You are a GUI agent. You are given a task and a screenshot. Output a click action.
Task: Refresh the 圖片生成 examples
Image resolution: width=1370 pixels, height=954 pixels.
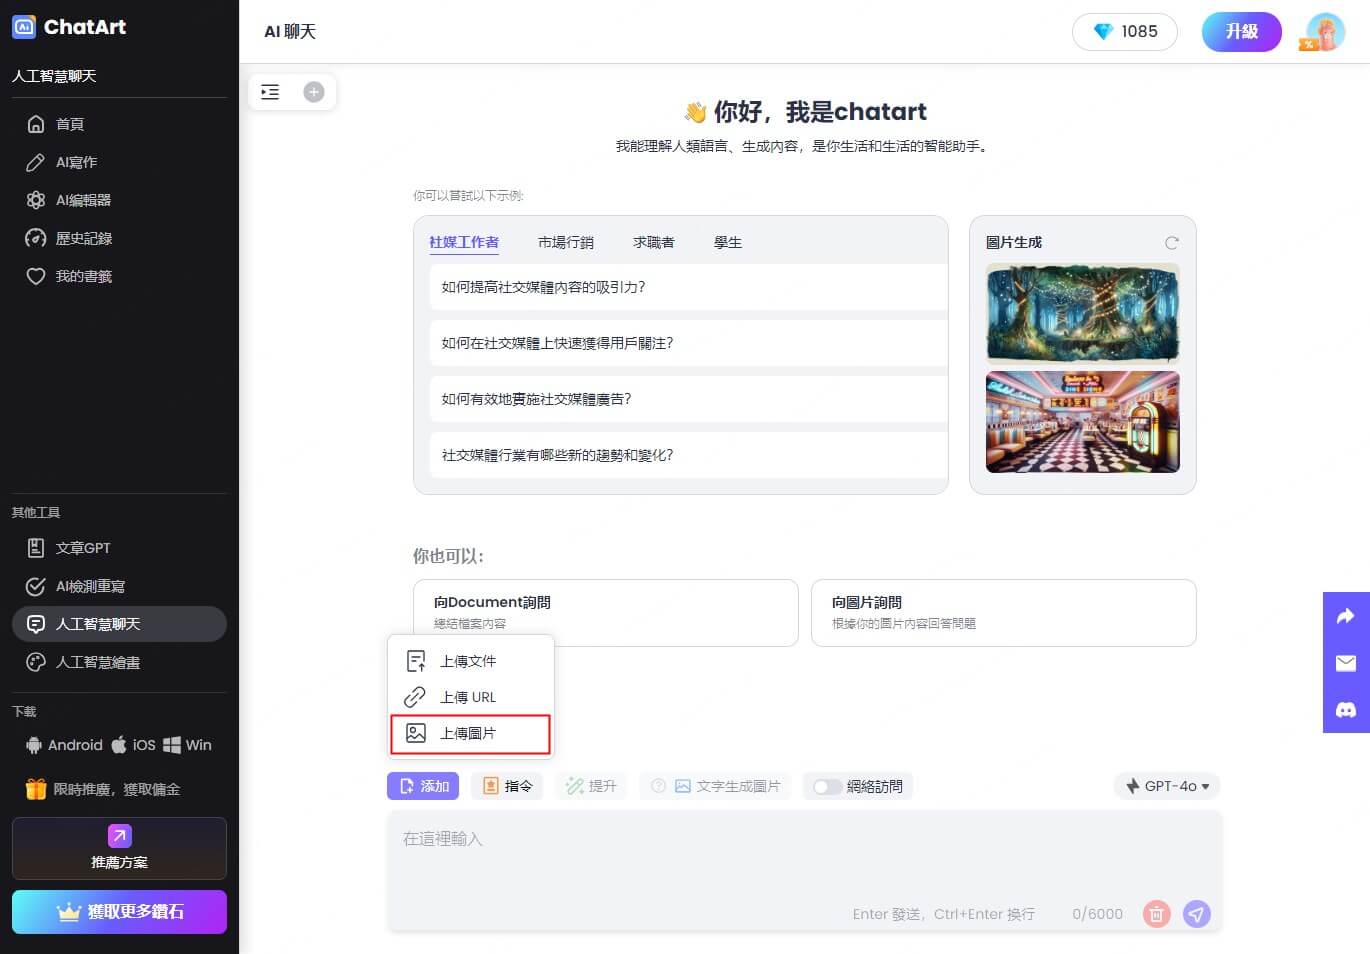click(1172, 242)
